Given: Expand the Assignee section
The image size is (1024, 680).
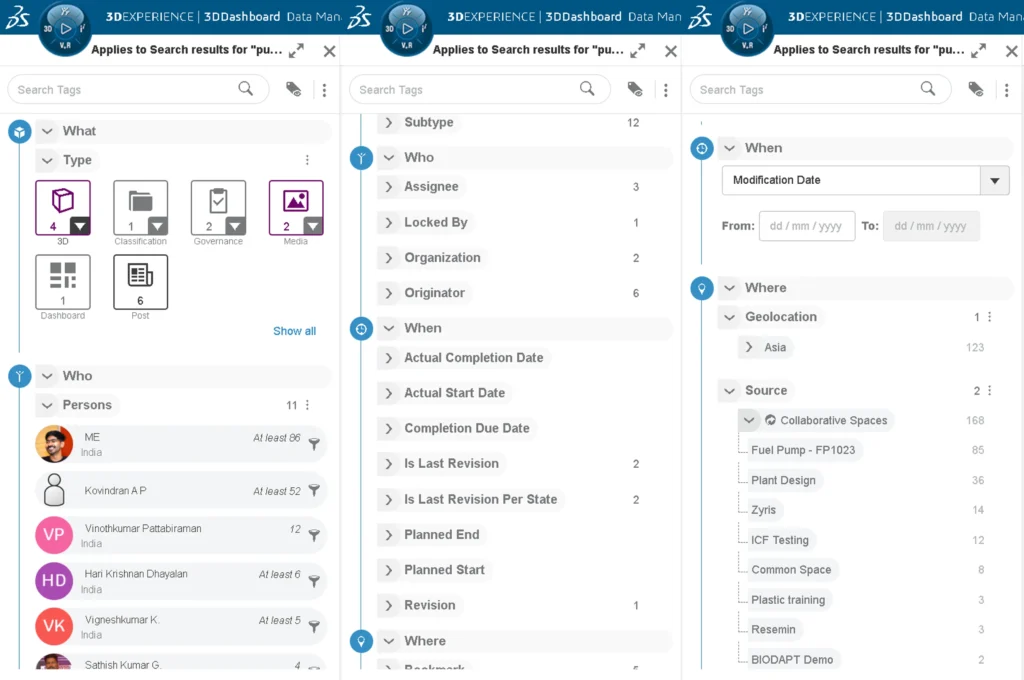Looking at the screenshot, I should (389, 187).
